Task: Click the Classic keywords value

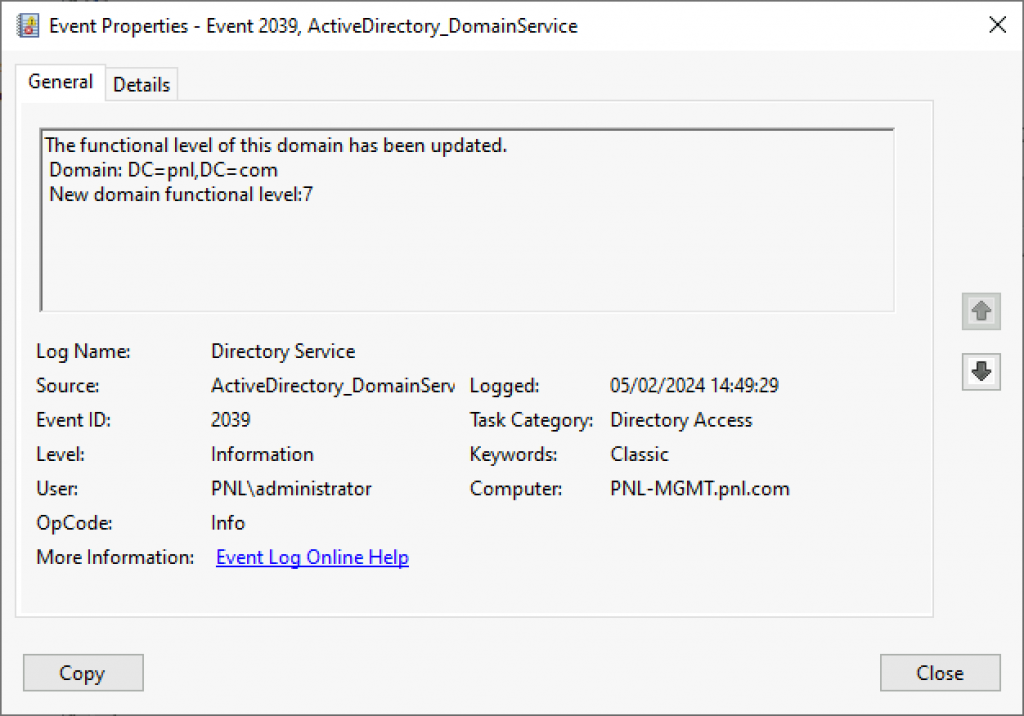Action: (639, 454)
